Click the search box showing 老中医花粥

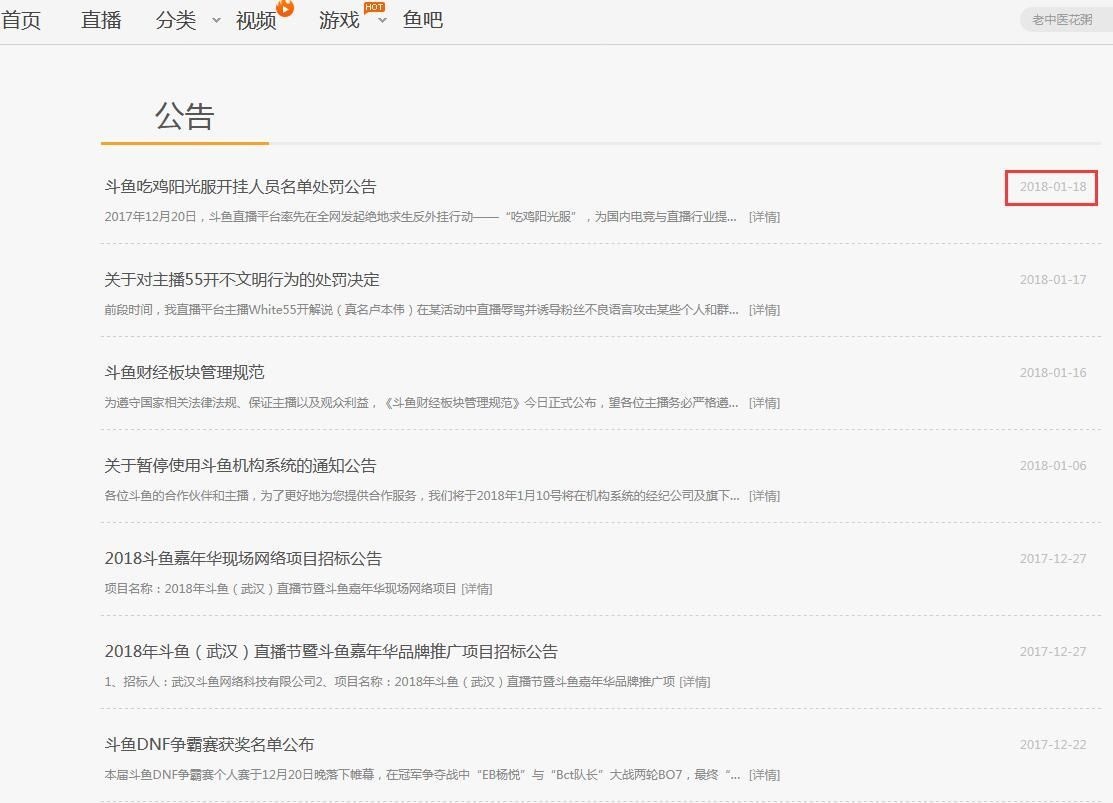[x=1064, y=20]
